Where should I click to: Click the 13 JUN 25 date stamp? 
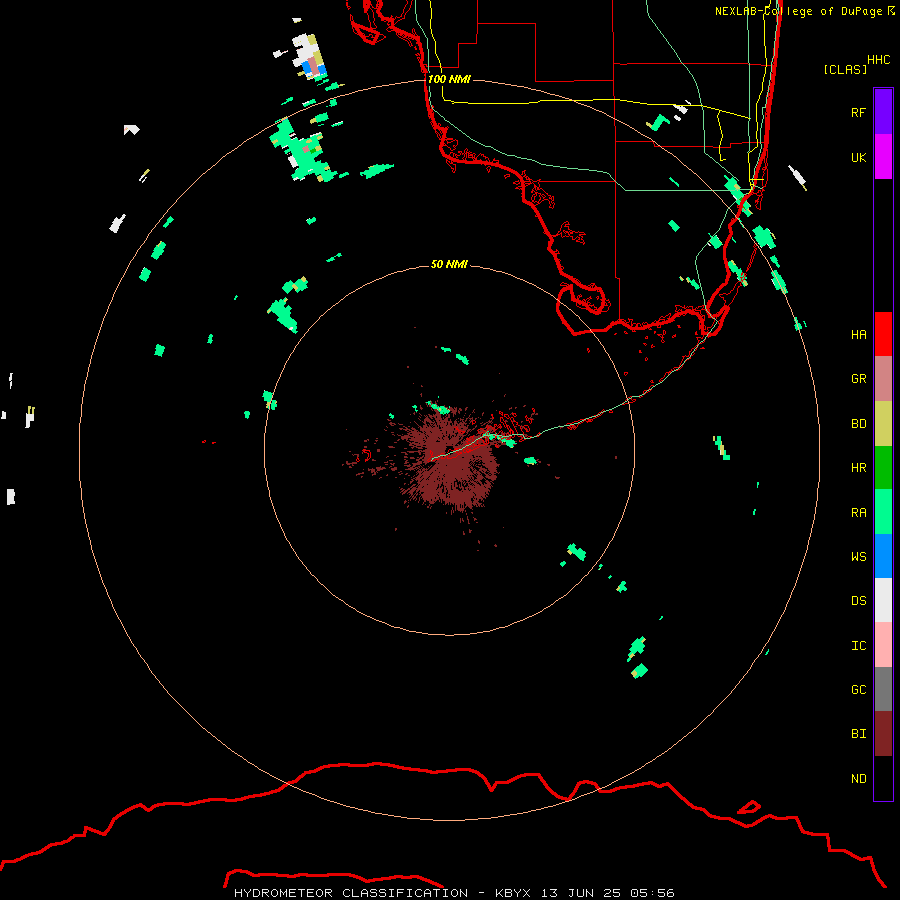(580, 893)
